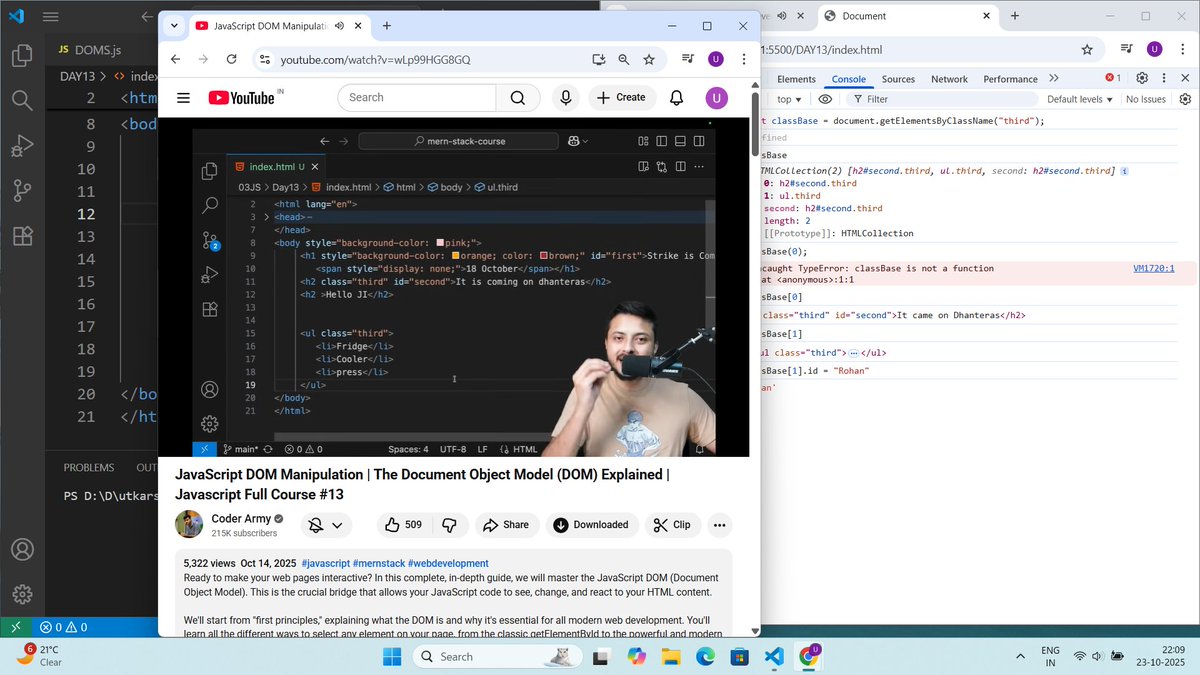Click YouTube address bar URL
1200x675 pixels.
pyautogui.click(x=375, y=60)
